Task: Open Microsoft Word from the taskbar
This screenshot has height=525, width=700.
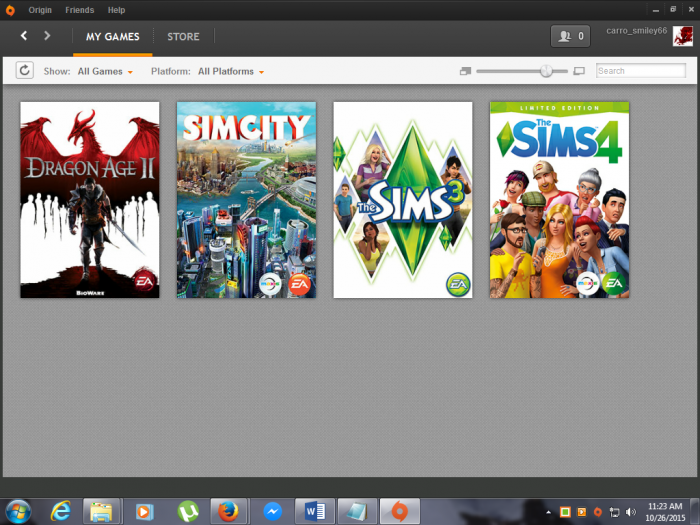Action: click(315, 512)
